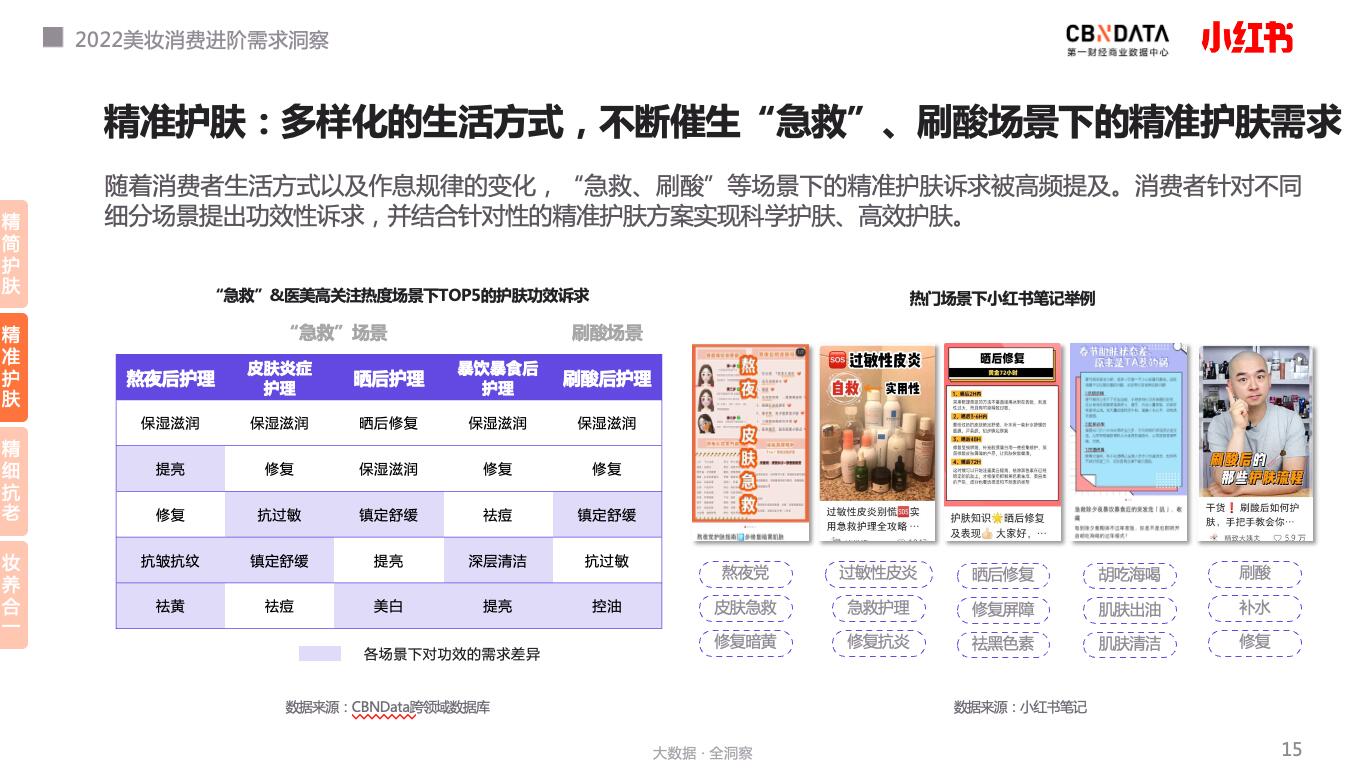Click the 祛黑色素 tag pill
1356x772 pixels.
(1003, 643)
